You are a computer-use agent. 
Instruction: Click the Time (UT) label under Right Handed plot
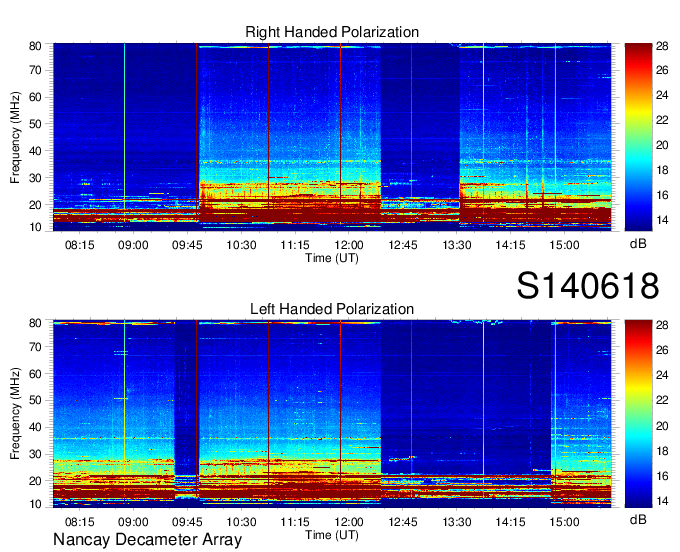coord(332,258)
